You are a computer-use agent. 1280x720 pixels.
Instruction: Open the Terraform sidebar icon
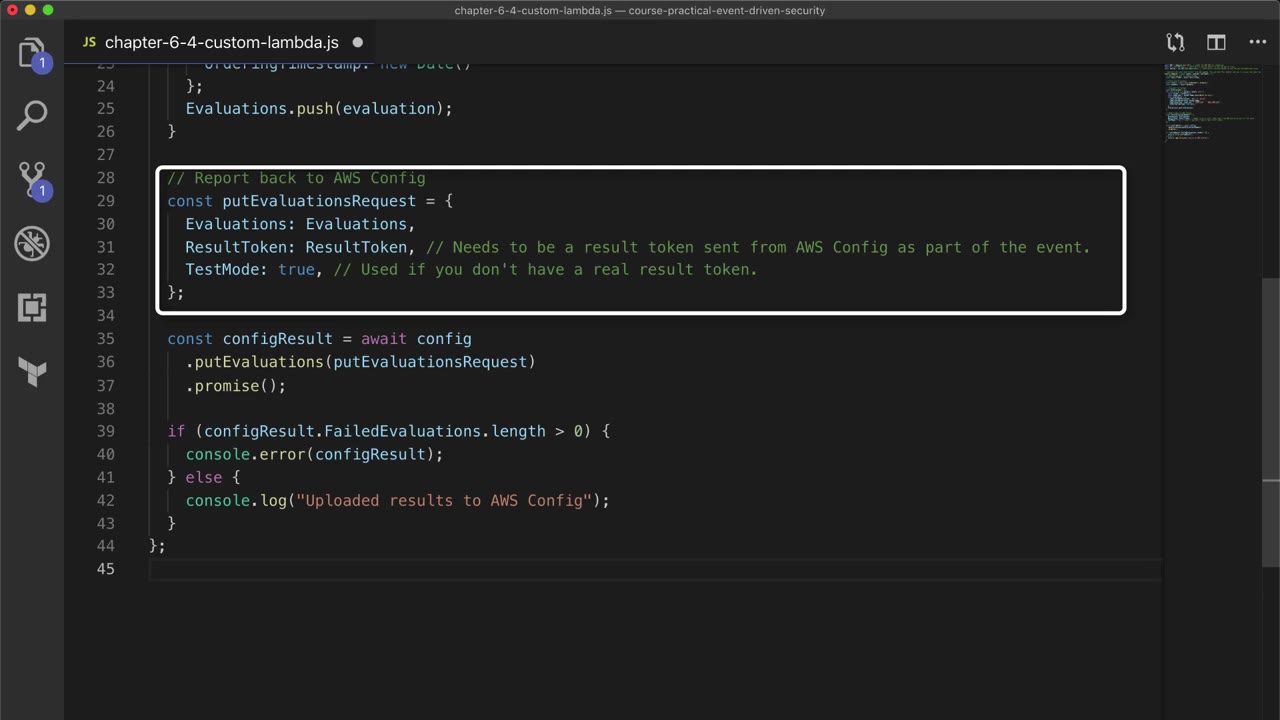pos(32,371)
